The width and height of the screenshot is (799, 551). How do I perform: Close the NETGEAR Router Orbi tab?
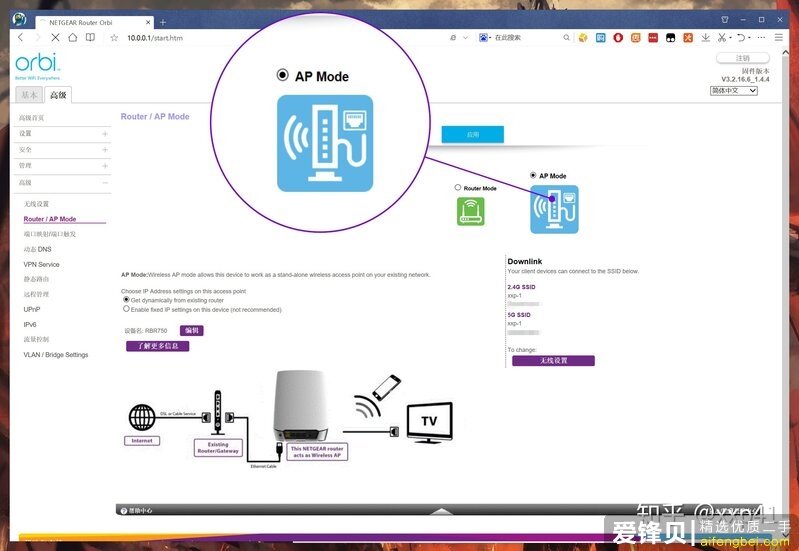coord(148,22)
